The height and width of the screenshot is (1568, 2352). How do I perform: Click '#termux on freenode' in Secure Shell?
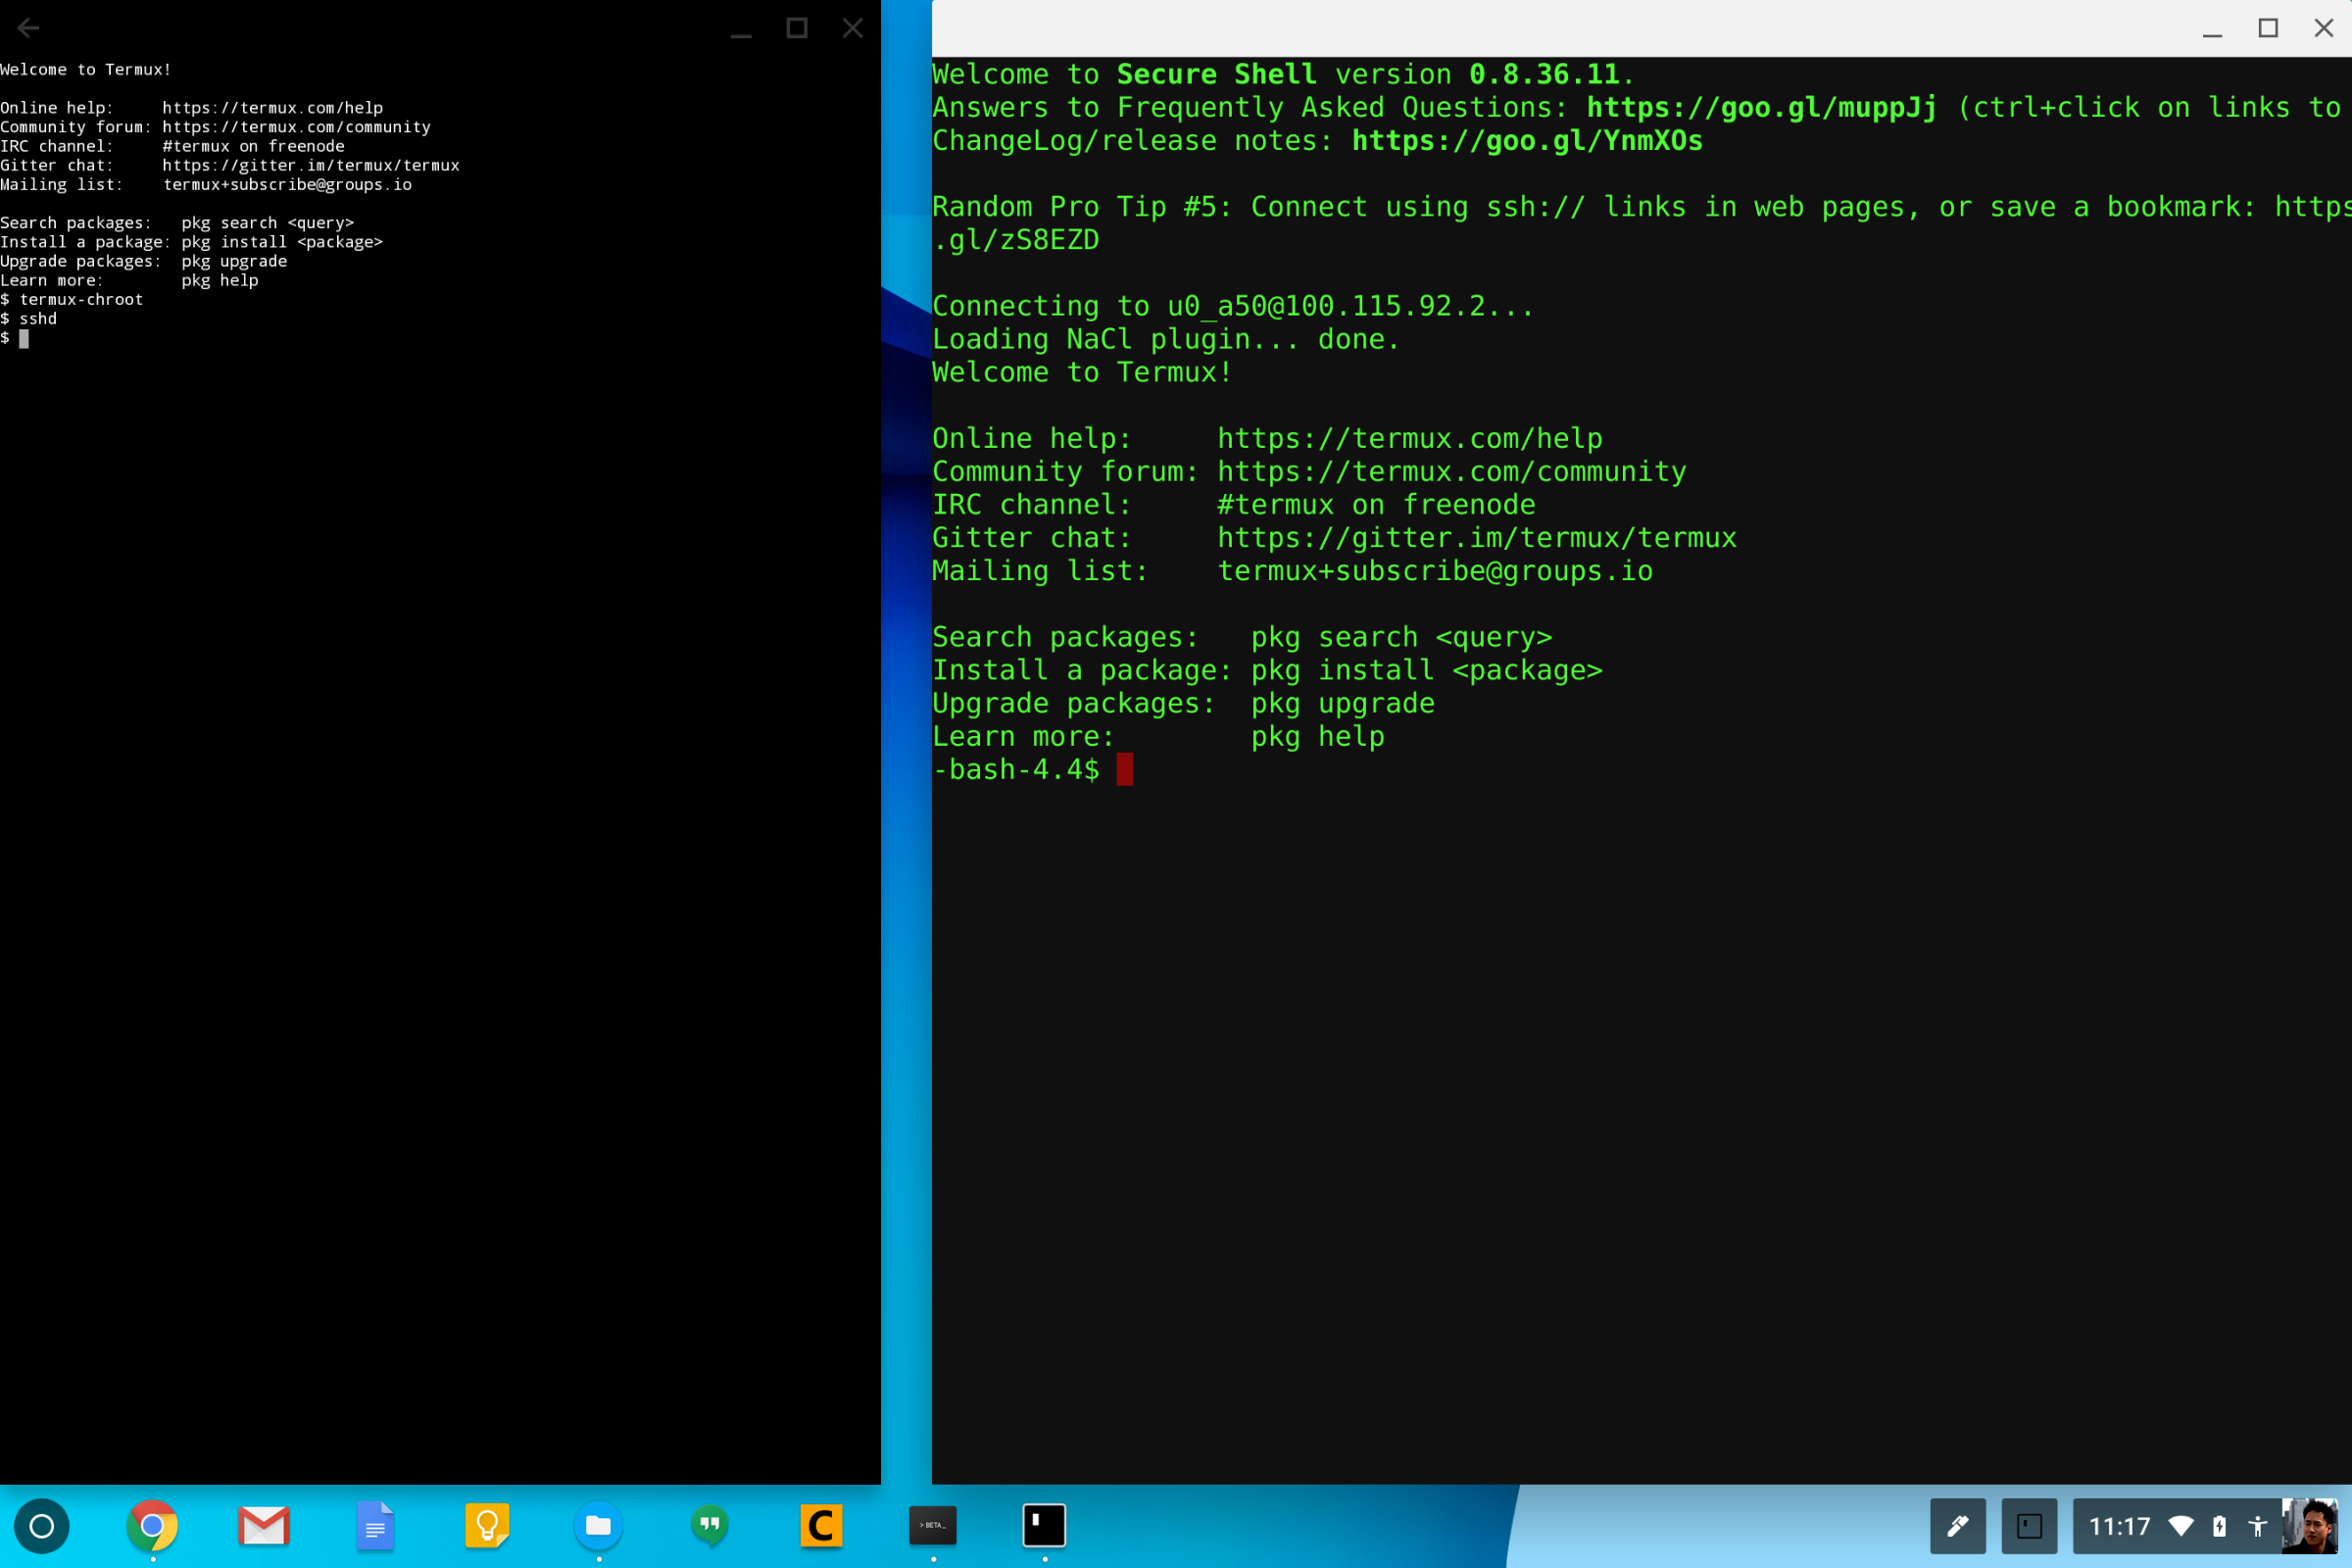(1376, 504)
